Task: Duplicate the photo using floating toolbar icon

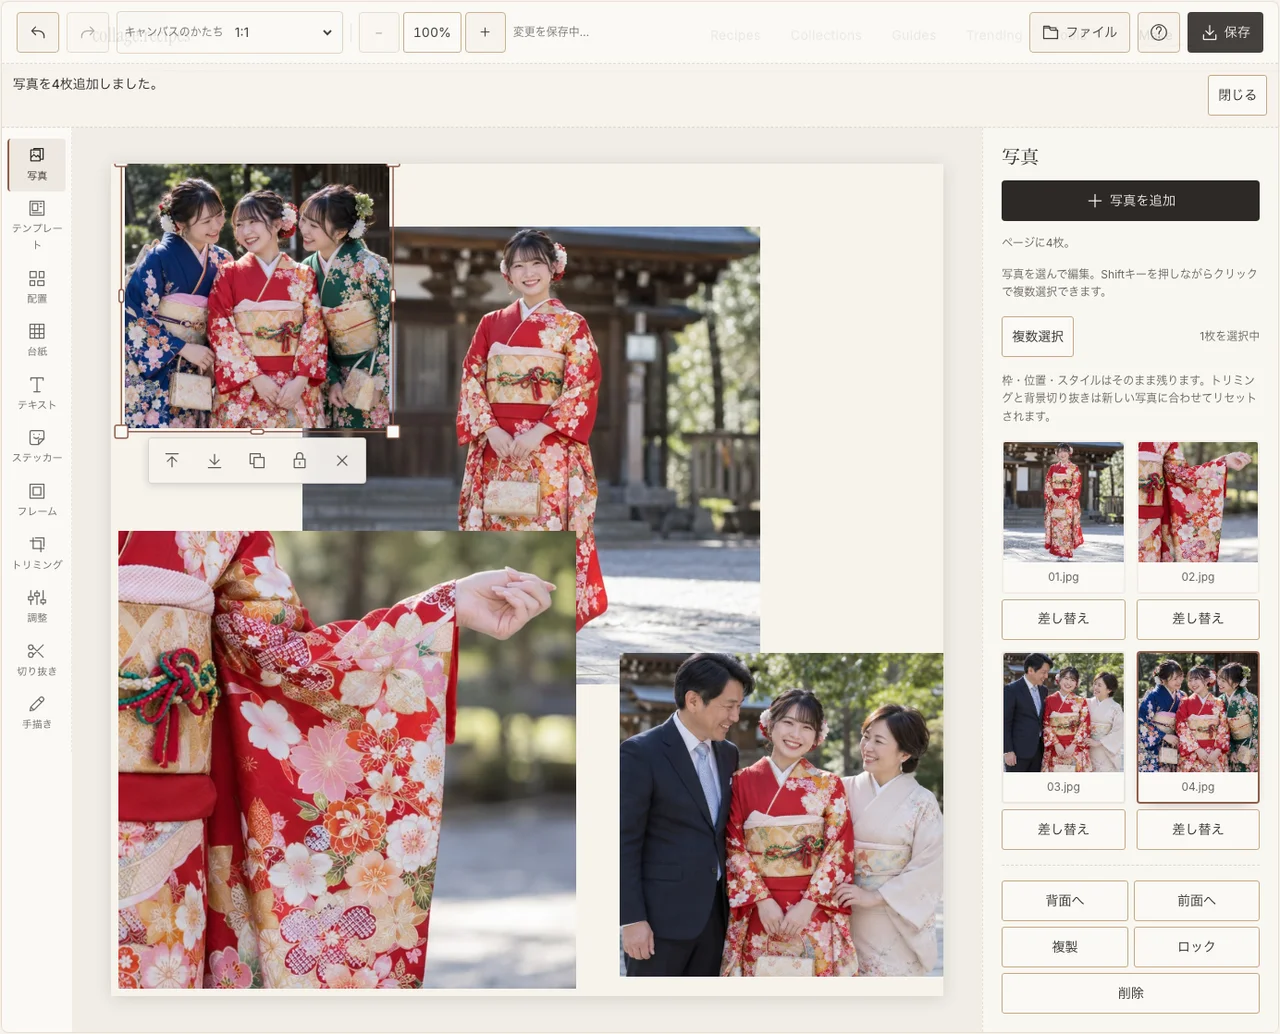Action: pos(257,461)
